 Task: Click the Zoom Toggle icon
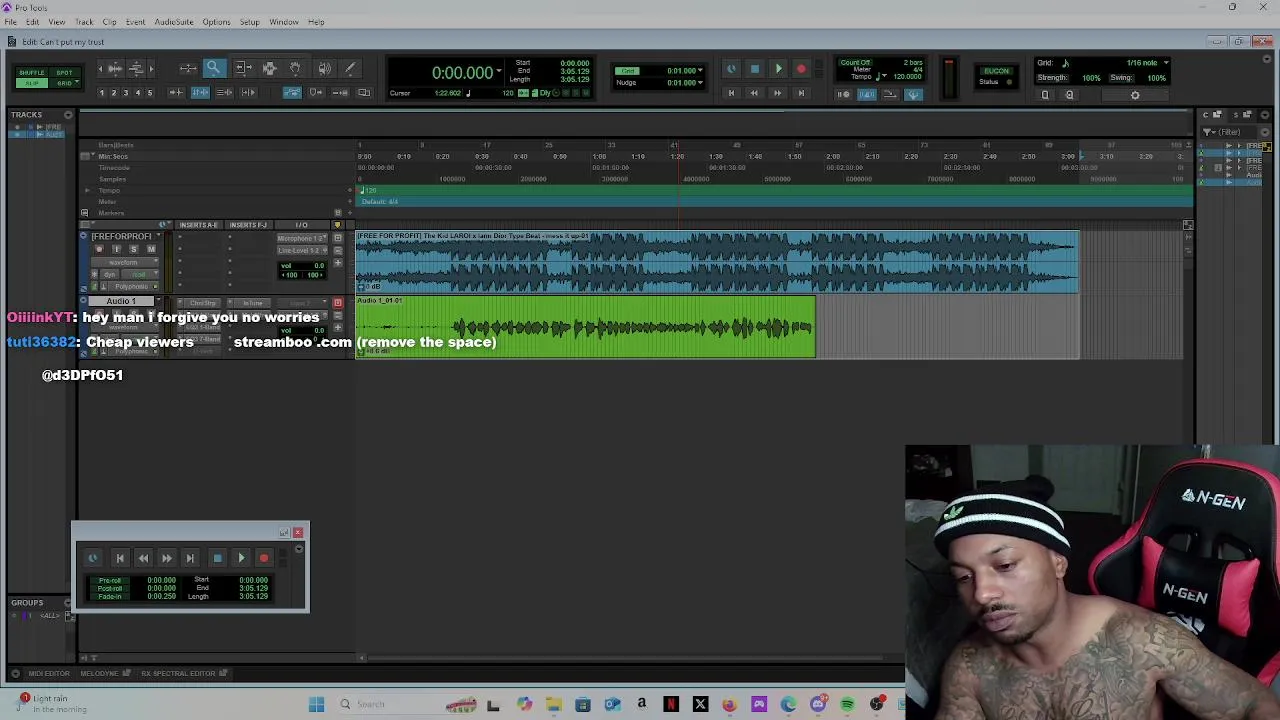tap(188, 68)
